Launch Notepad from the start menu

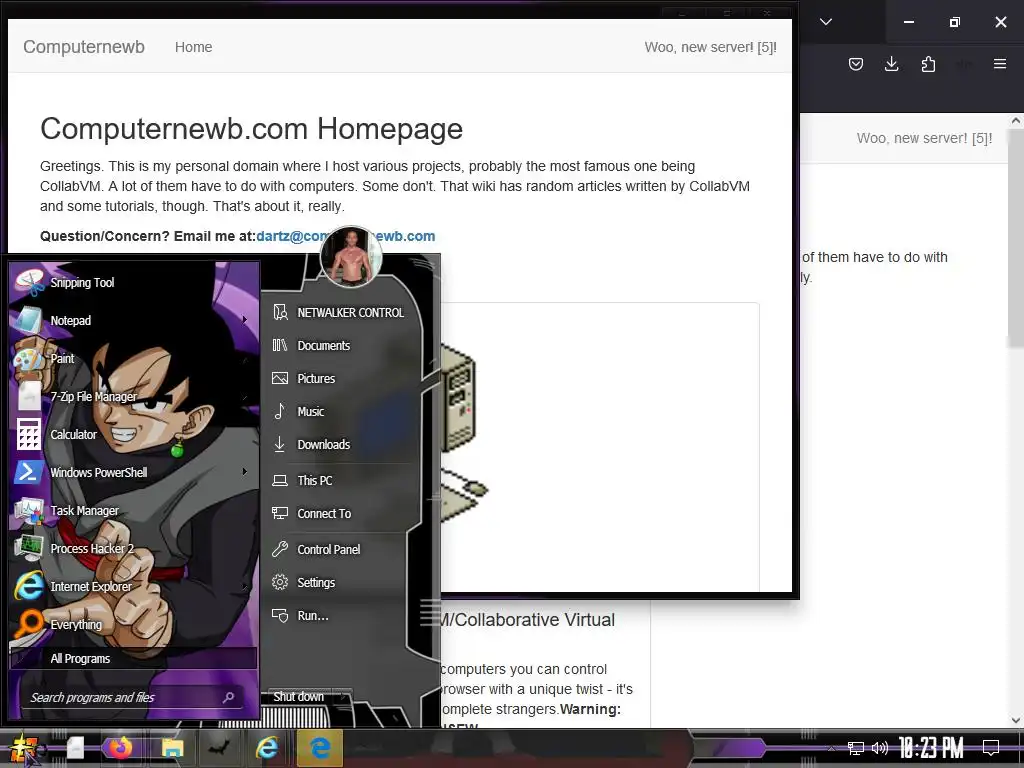pyautogui.click(x=134, y=321)
